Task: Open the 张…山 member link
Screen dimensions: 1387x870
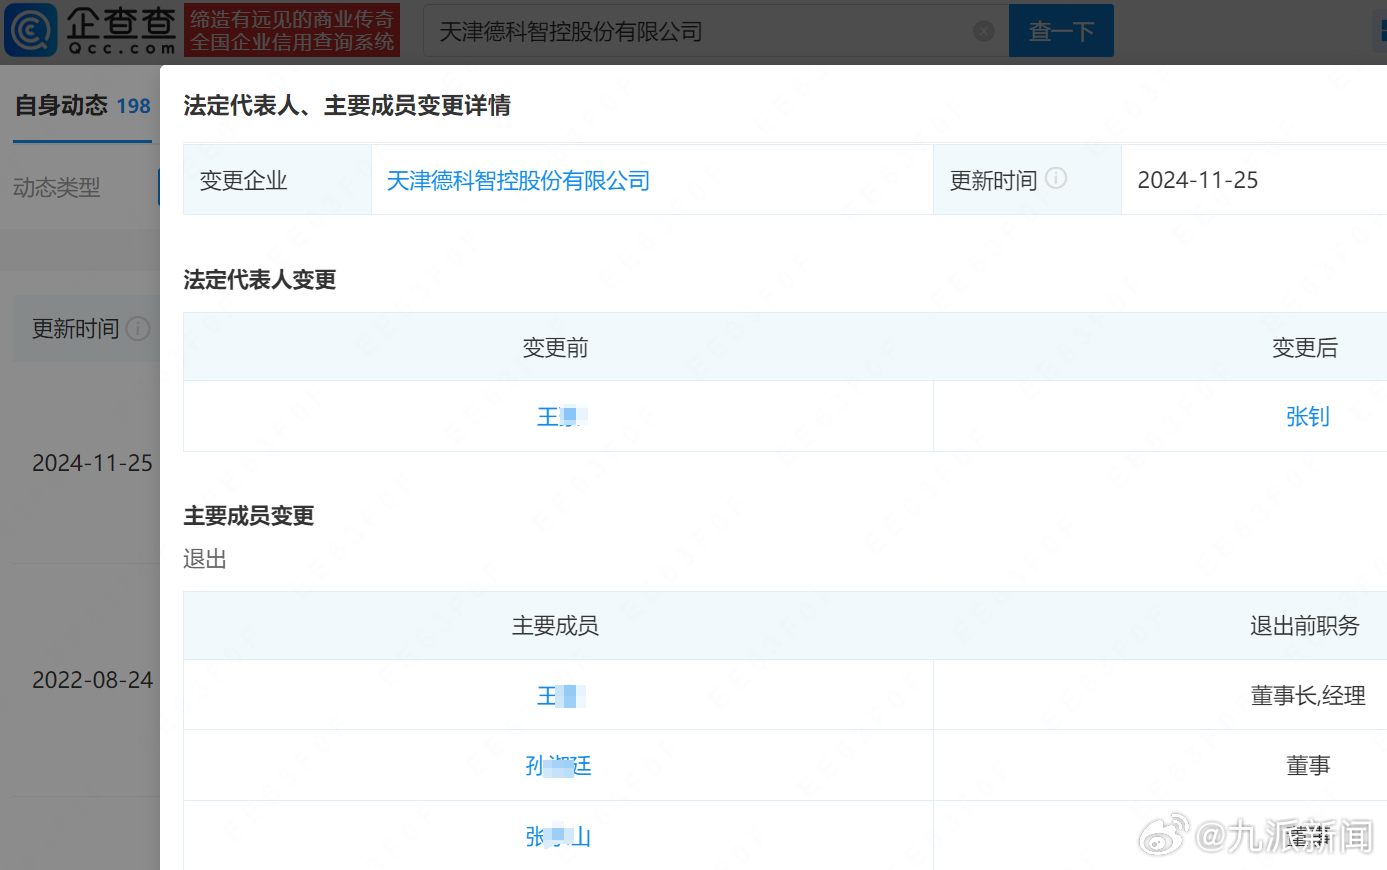Action: 558,836
